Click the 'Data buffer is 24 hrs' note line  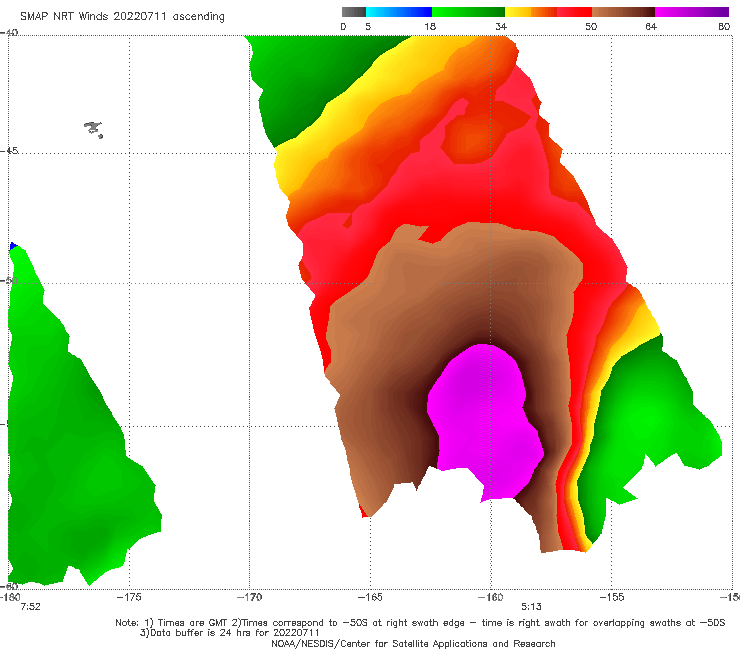[x=230, y=633]
